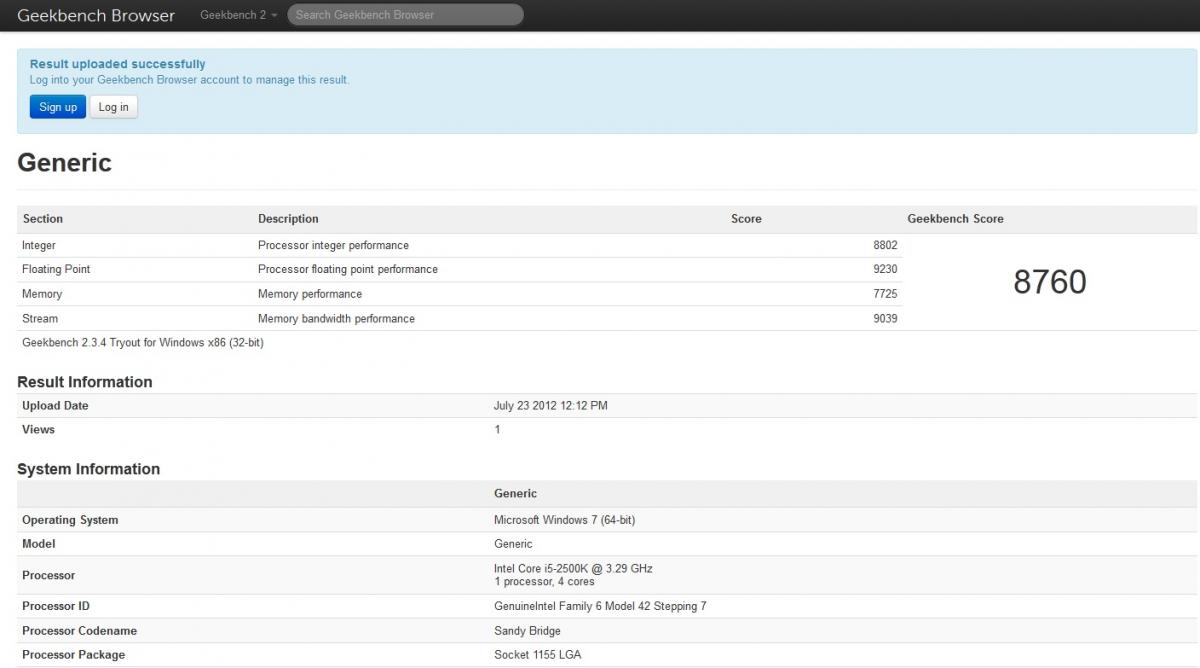1200x668 pixels.
Task: Select the floating point score 9230
Action: pyautogui.click(x=885, y=269)
